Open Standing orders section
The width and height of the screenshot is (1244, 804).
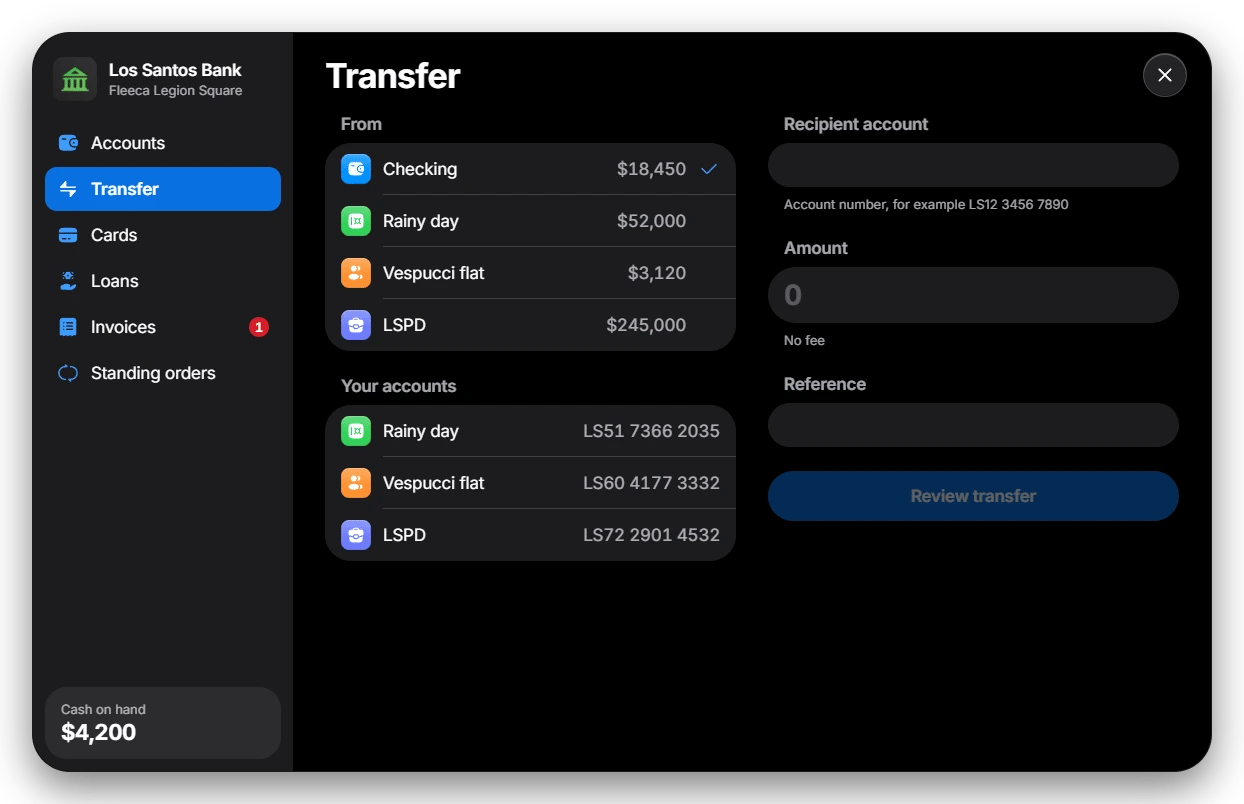163,373
